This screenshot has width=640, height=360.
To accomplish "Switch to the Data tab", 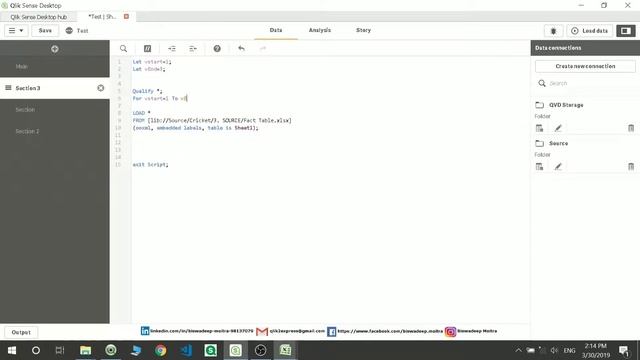I will (276, 30).
